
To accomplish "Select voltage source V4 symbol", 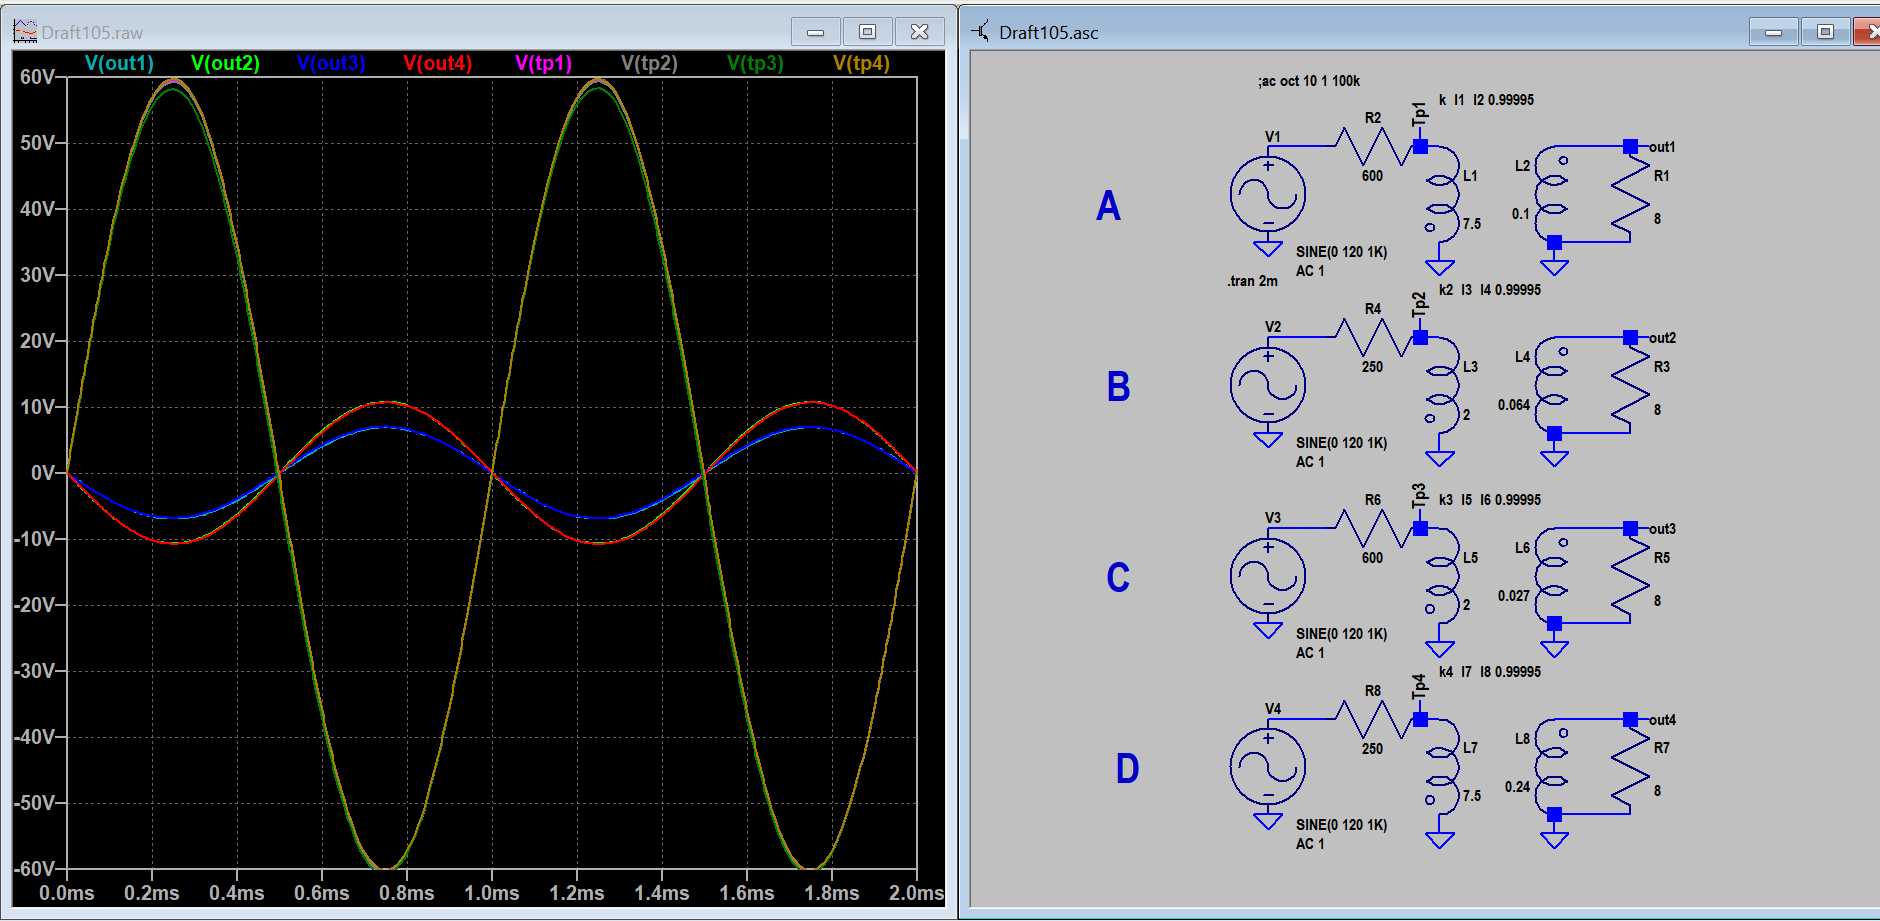I will click(x=1268, y=767).
